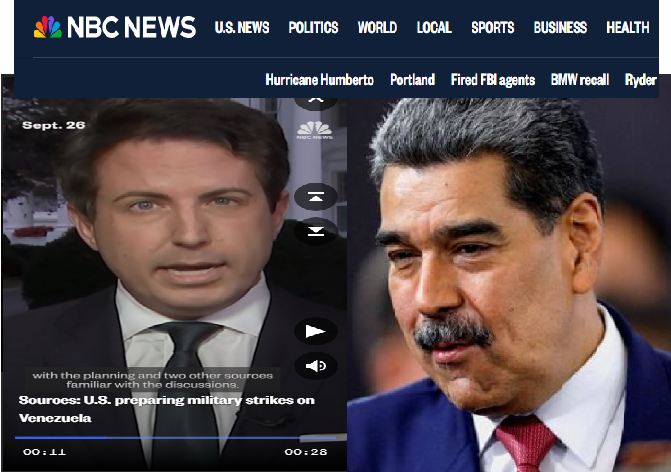671x472 pixels.
Task: Open the U.S. News section
Action: (x=242, y=28)
